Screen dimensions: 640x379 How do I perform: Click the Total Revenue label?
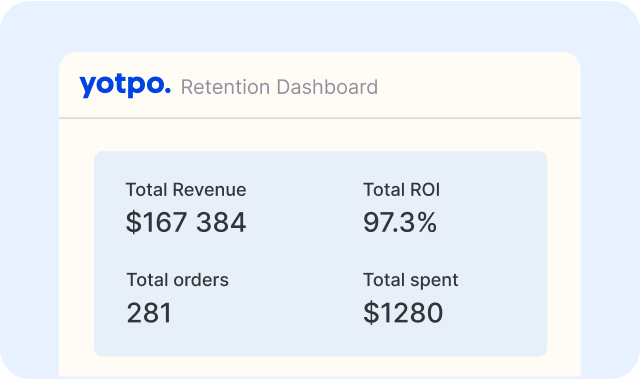pyautogui.click(x=186, y=190)
